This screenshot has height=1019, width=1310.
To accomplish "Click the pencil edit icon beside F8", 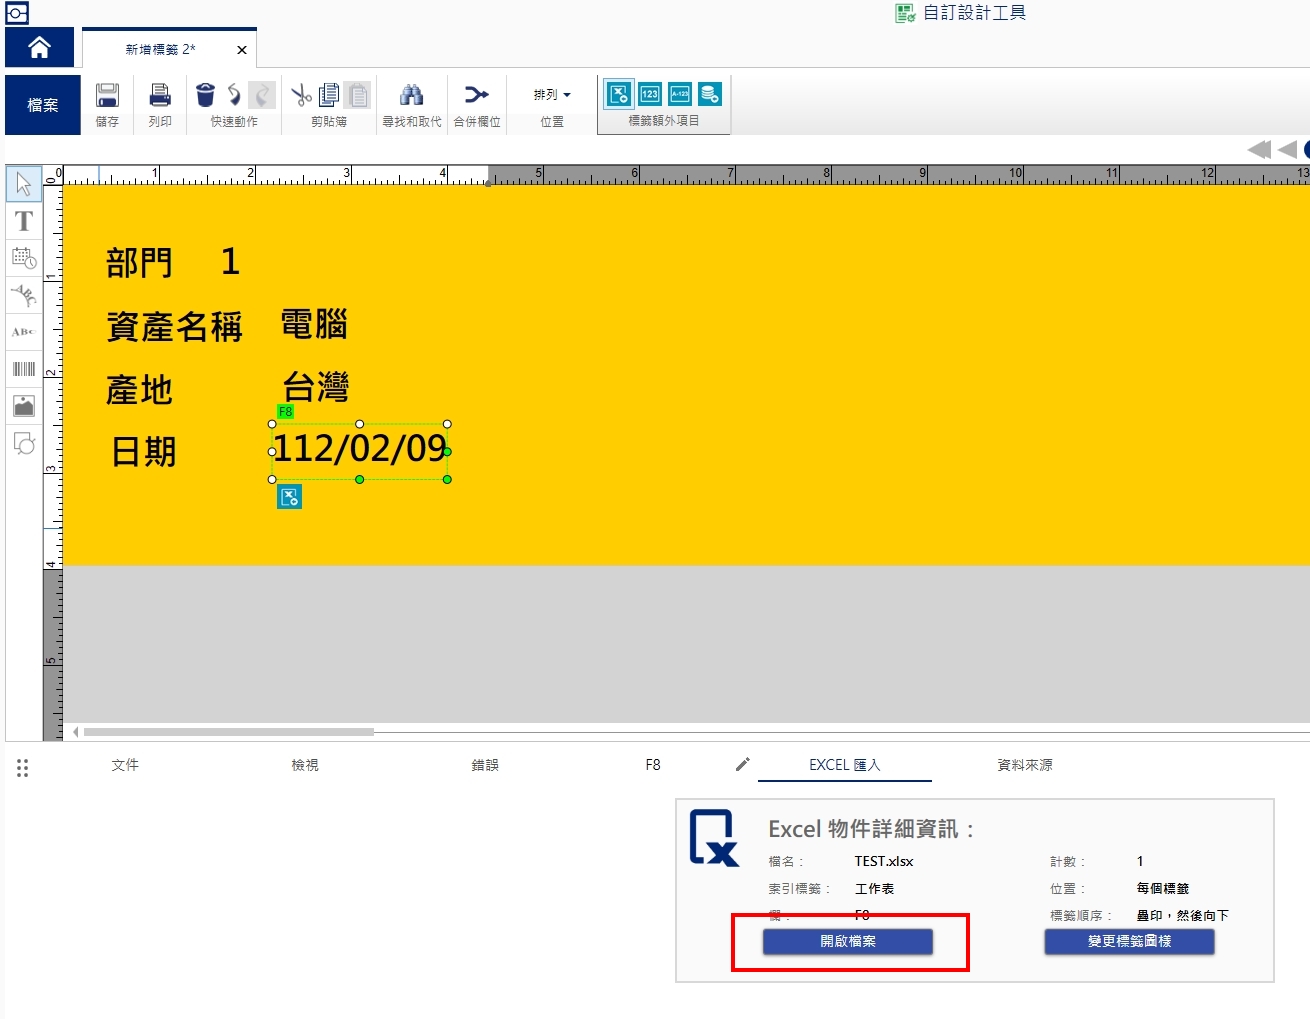I will pos(742,764).
